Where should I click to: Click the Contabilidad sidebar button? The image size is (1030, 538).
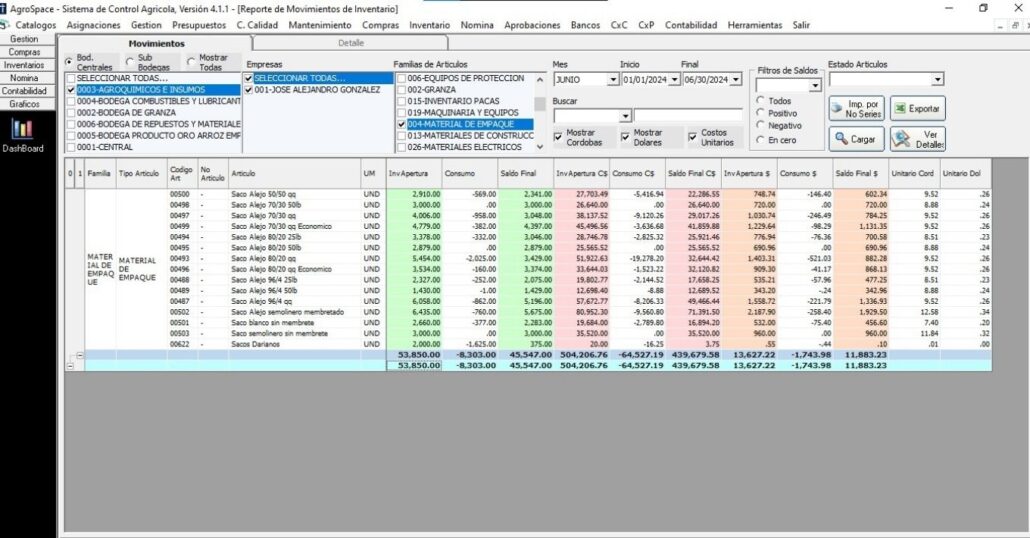25,91
